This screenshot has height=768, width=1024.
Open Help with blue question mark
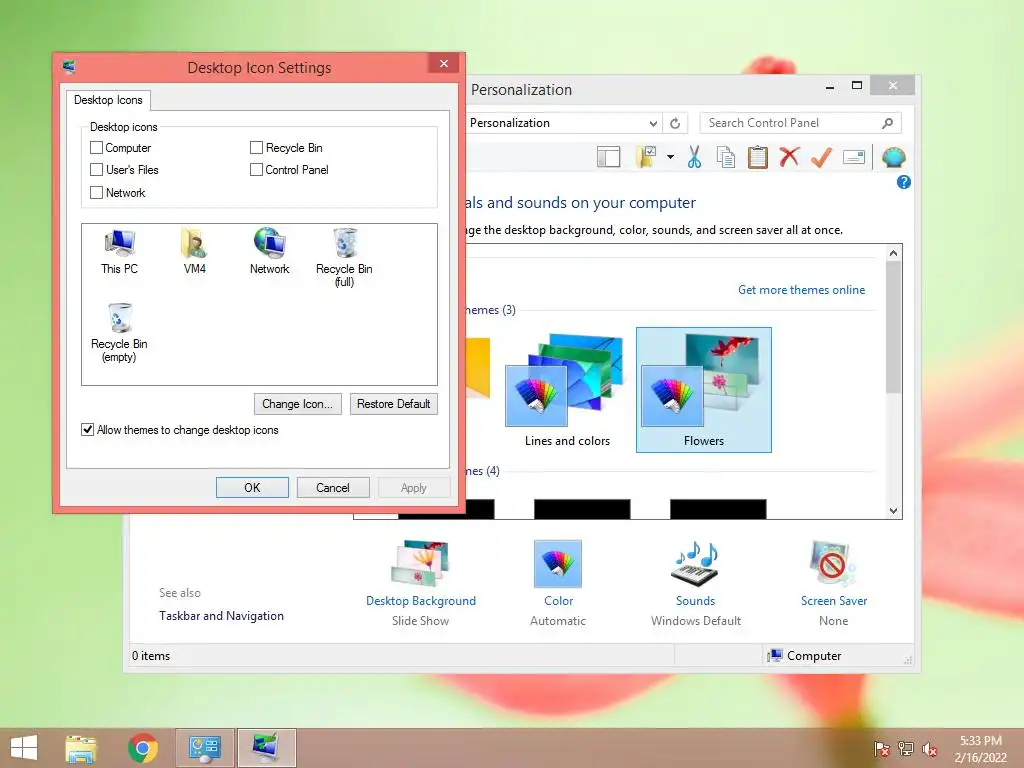[904, 182]
